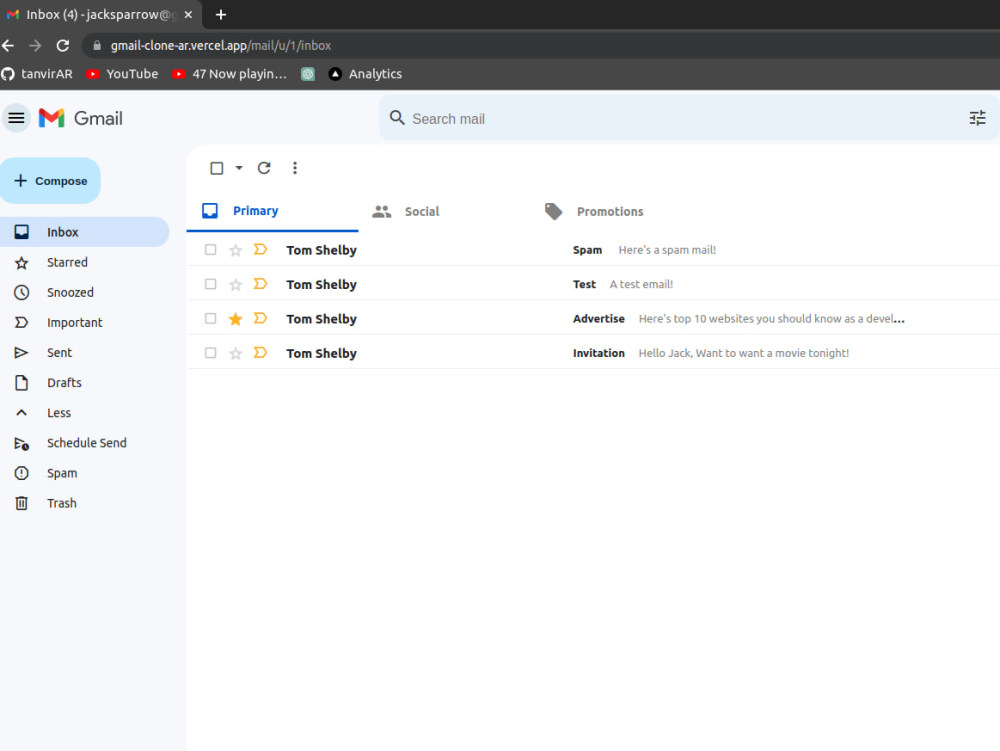The width and height of the screenshot is (1000, 751).
Task: Refresh the mail list
Action: tap(264, 168)
